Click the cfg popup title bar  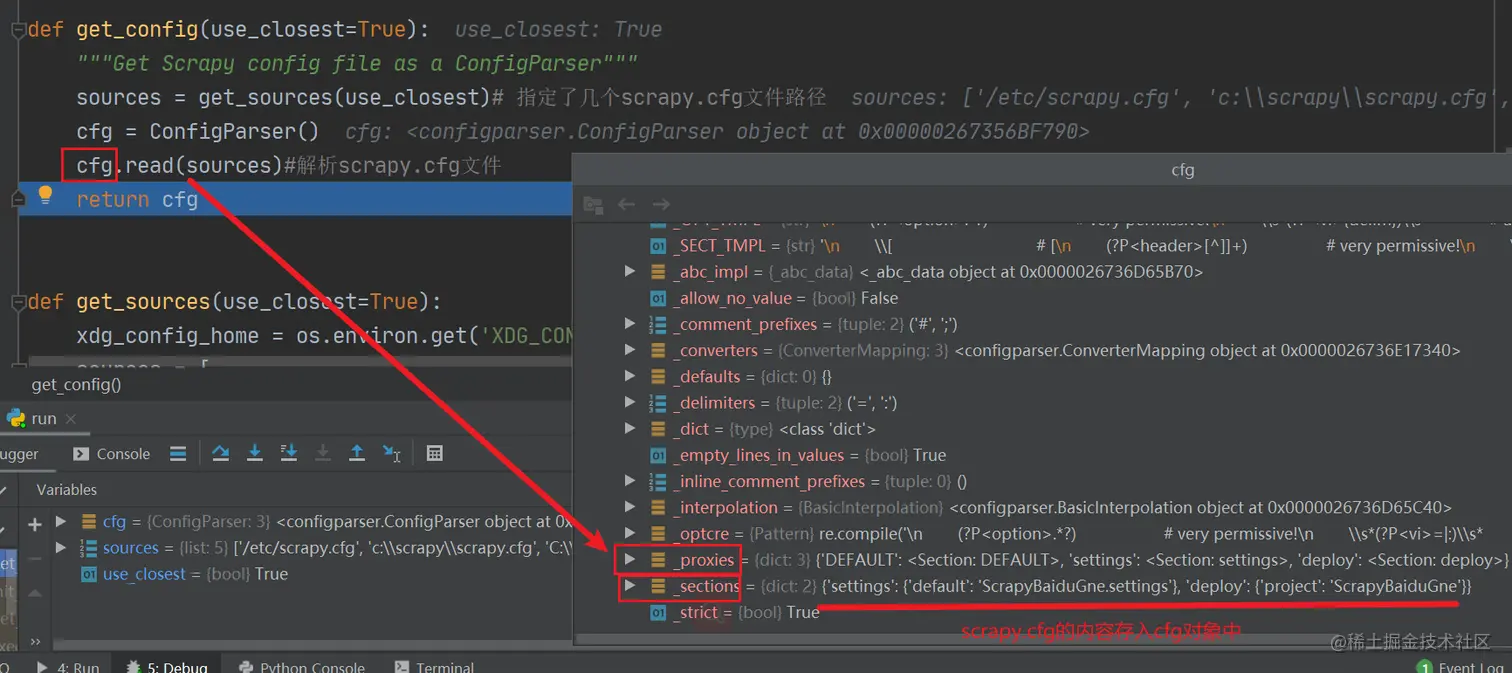(1042, 170)
